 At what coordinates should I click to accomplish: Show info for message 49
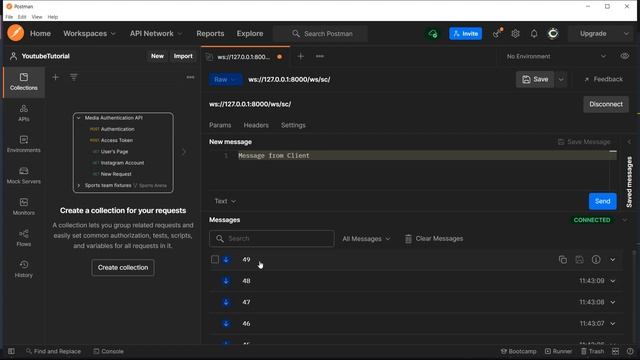pyautogui.click(x=596, y=260)
